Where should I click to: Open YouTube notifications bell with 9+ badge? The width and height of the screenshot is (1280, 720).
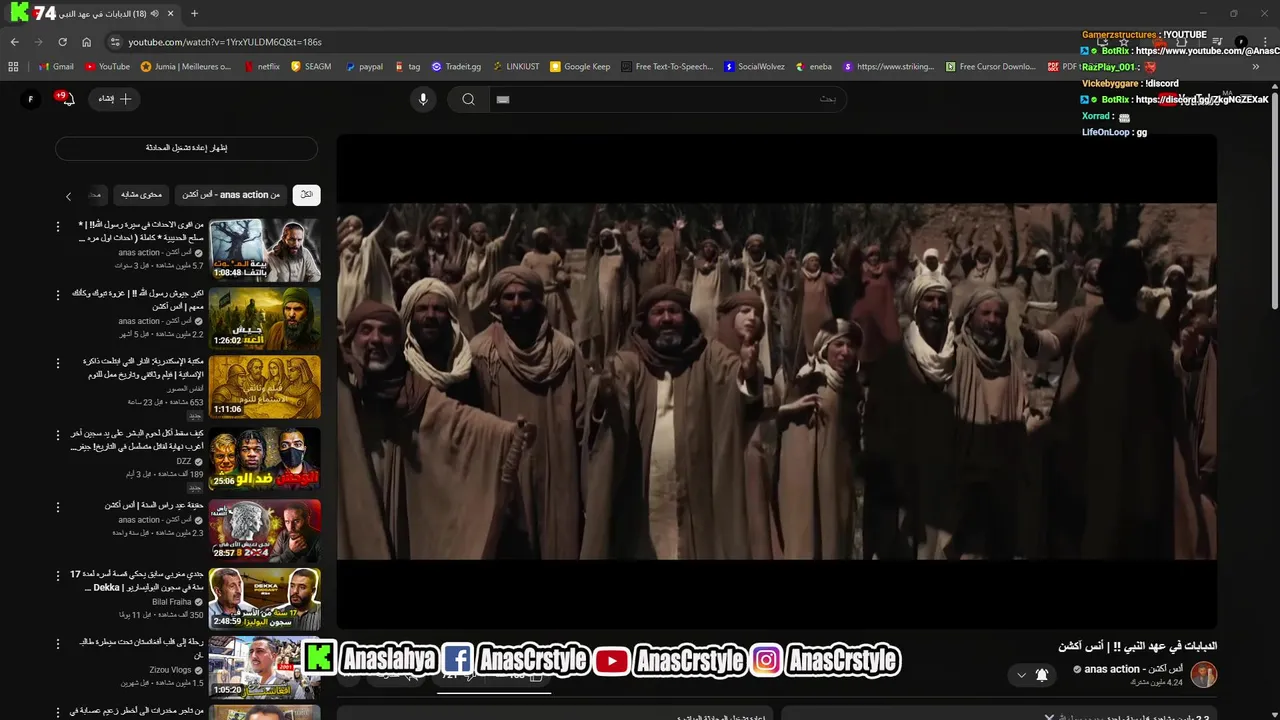(x=66, y=99)
